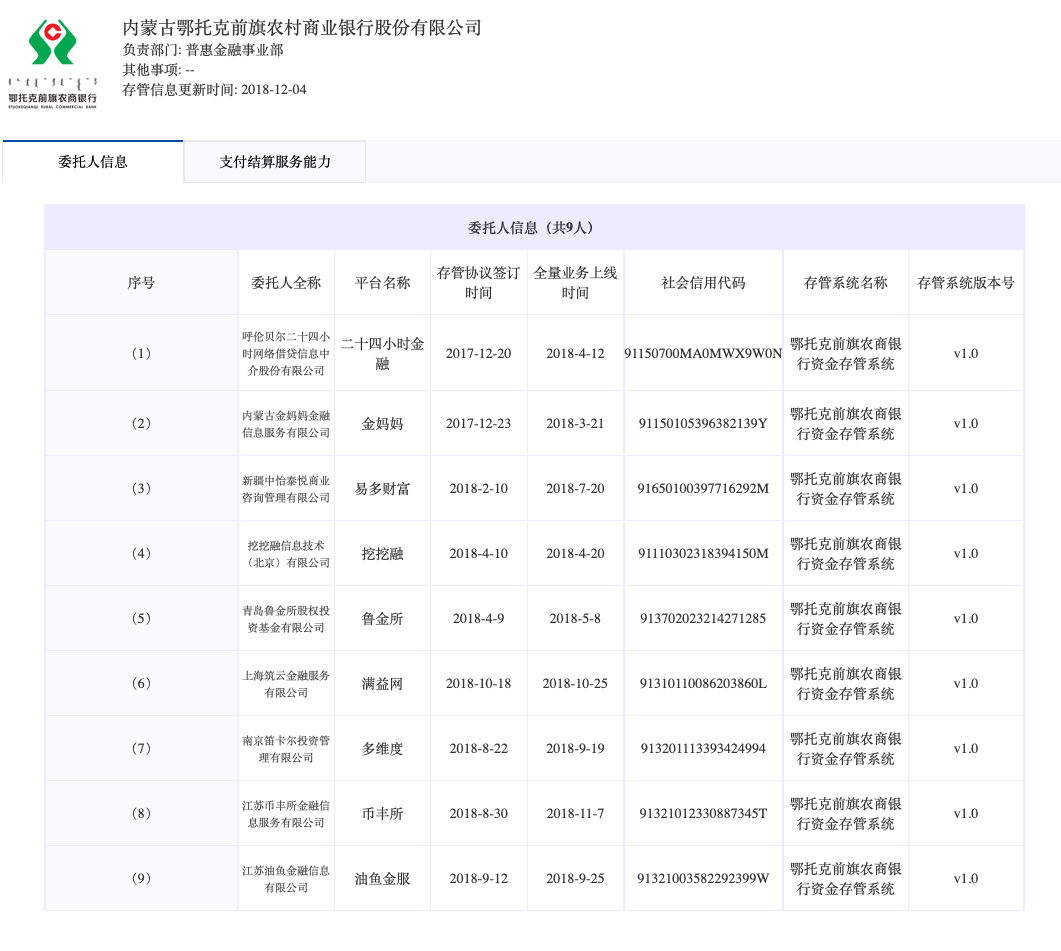This screenshot has width=1061, height=951.
Task: Click signing date 2018-9-12
Action: tap(478, 879)
